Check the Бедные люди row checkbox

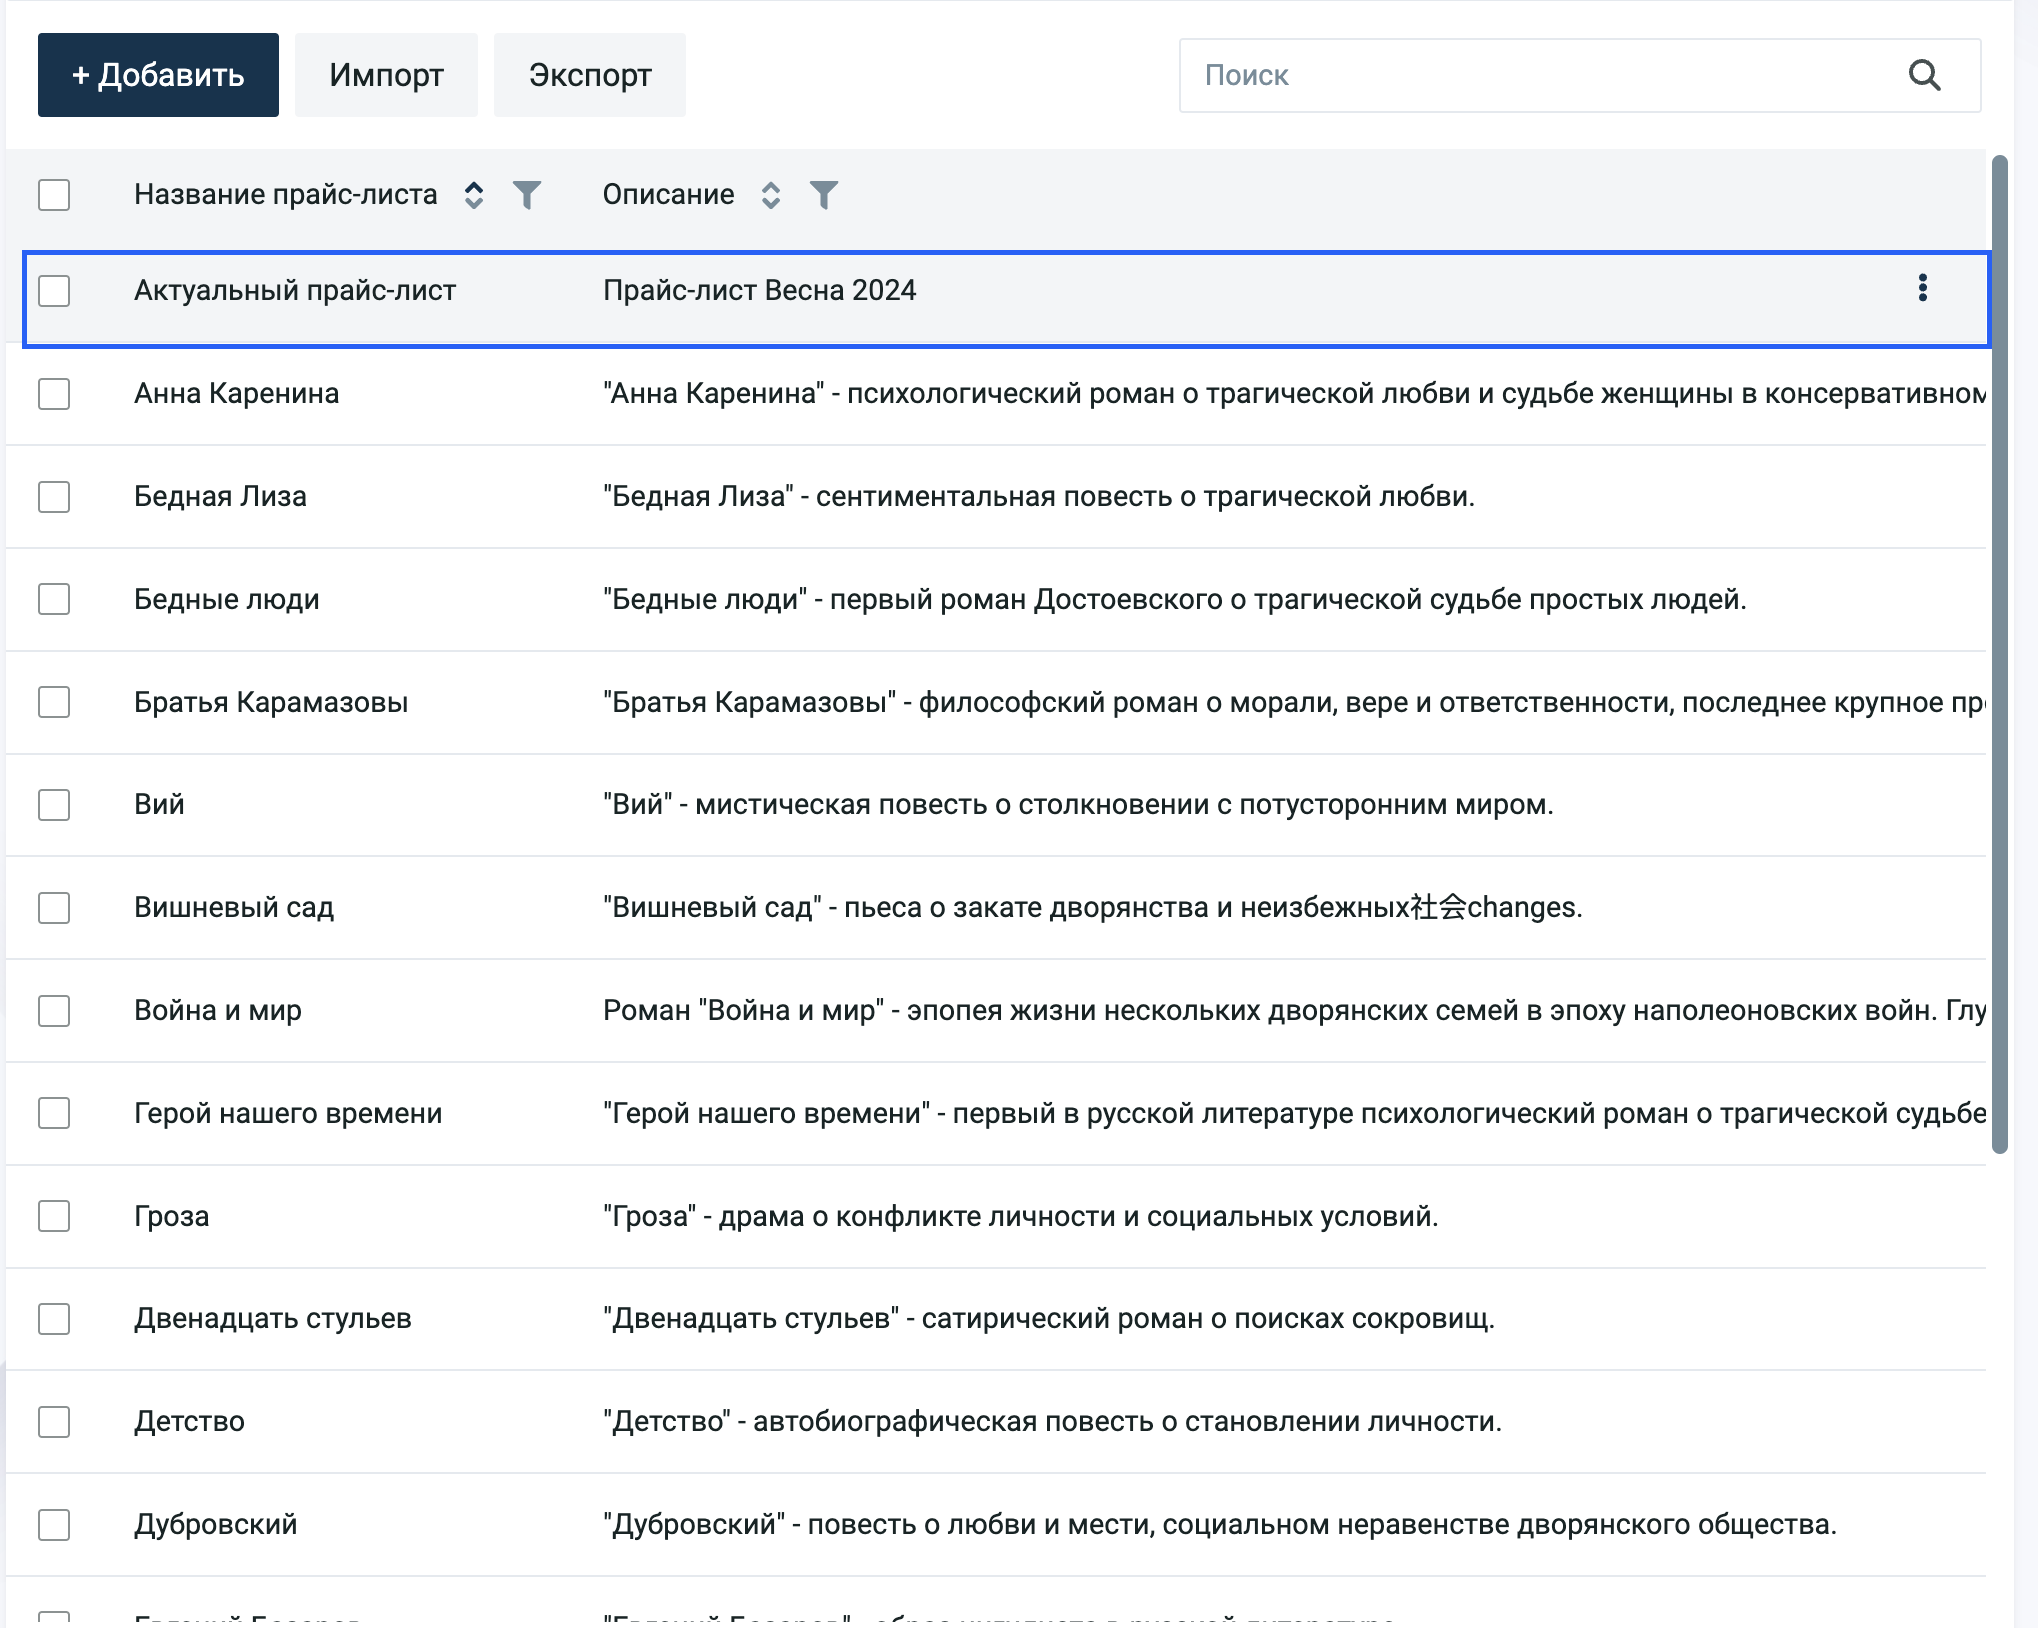pos(54,599)
